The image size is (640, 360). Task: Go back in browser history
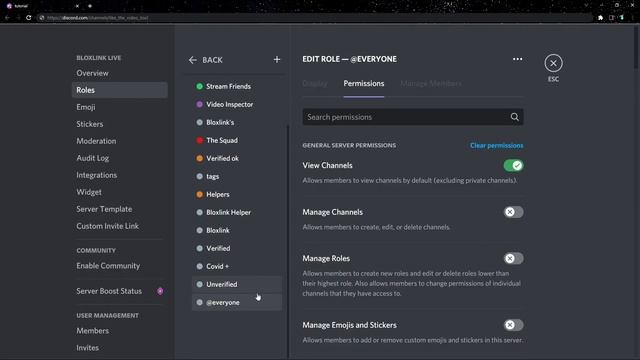(x=7, y=18)
